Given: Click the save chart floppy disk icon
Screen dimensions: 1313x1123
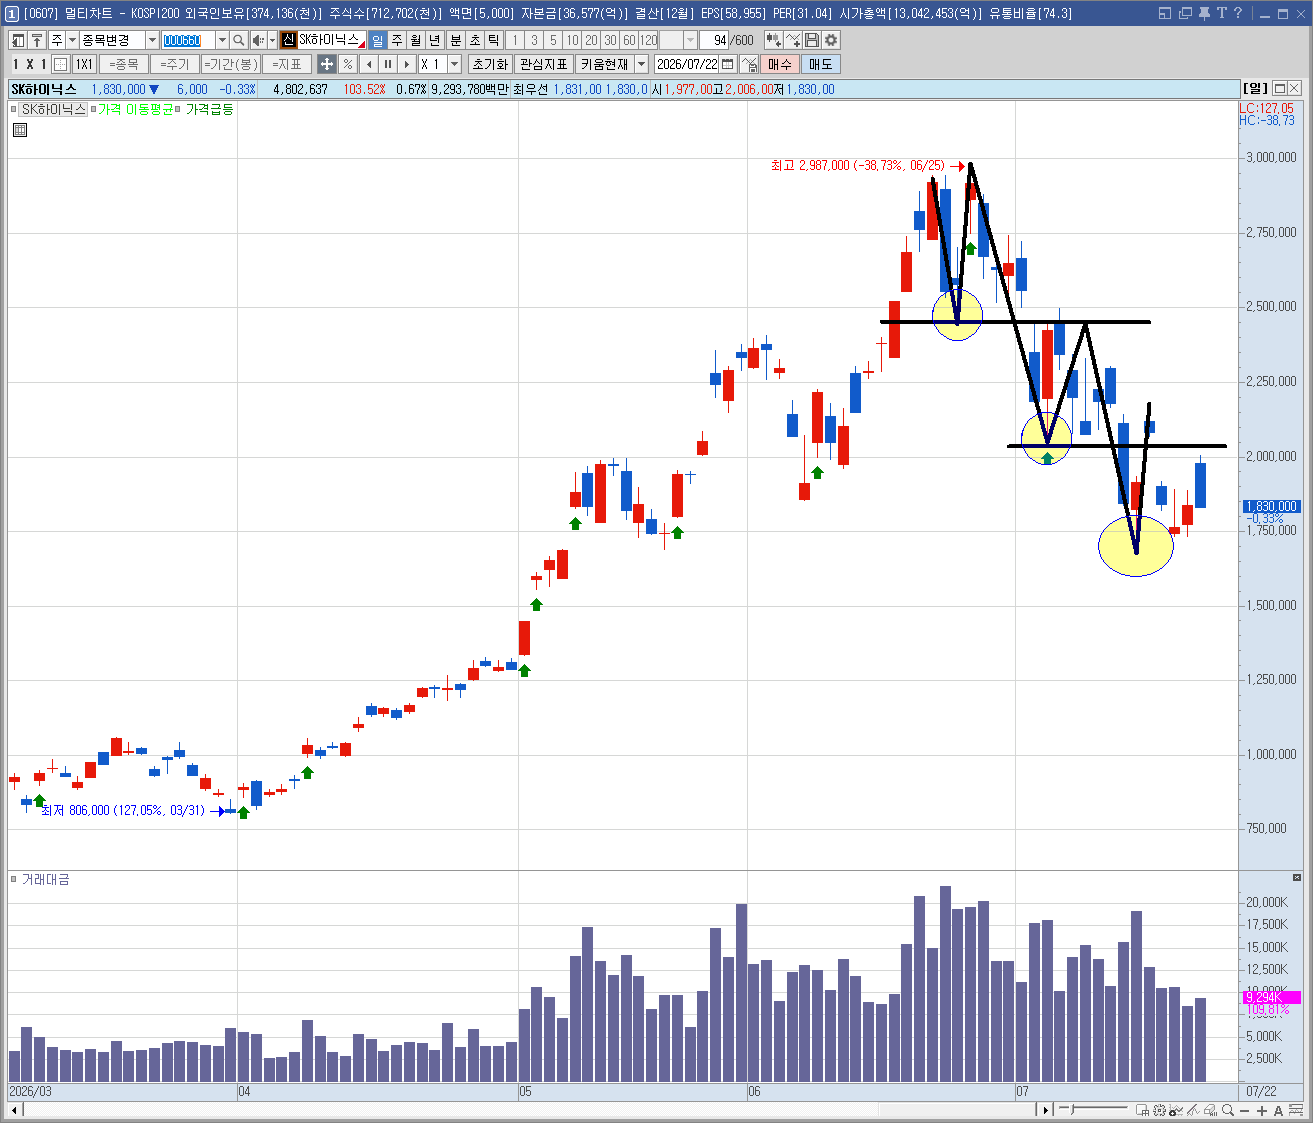Looking at the screenshot, I should (812, 40).
